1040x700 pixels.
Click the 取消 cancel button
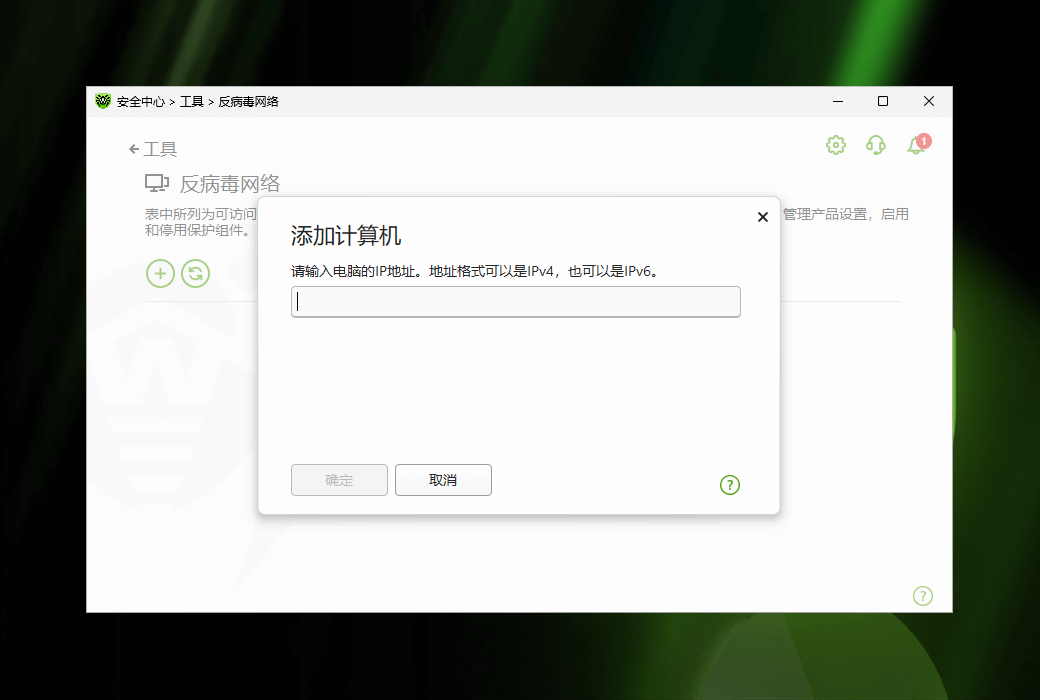443,480
